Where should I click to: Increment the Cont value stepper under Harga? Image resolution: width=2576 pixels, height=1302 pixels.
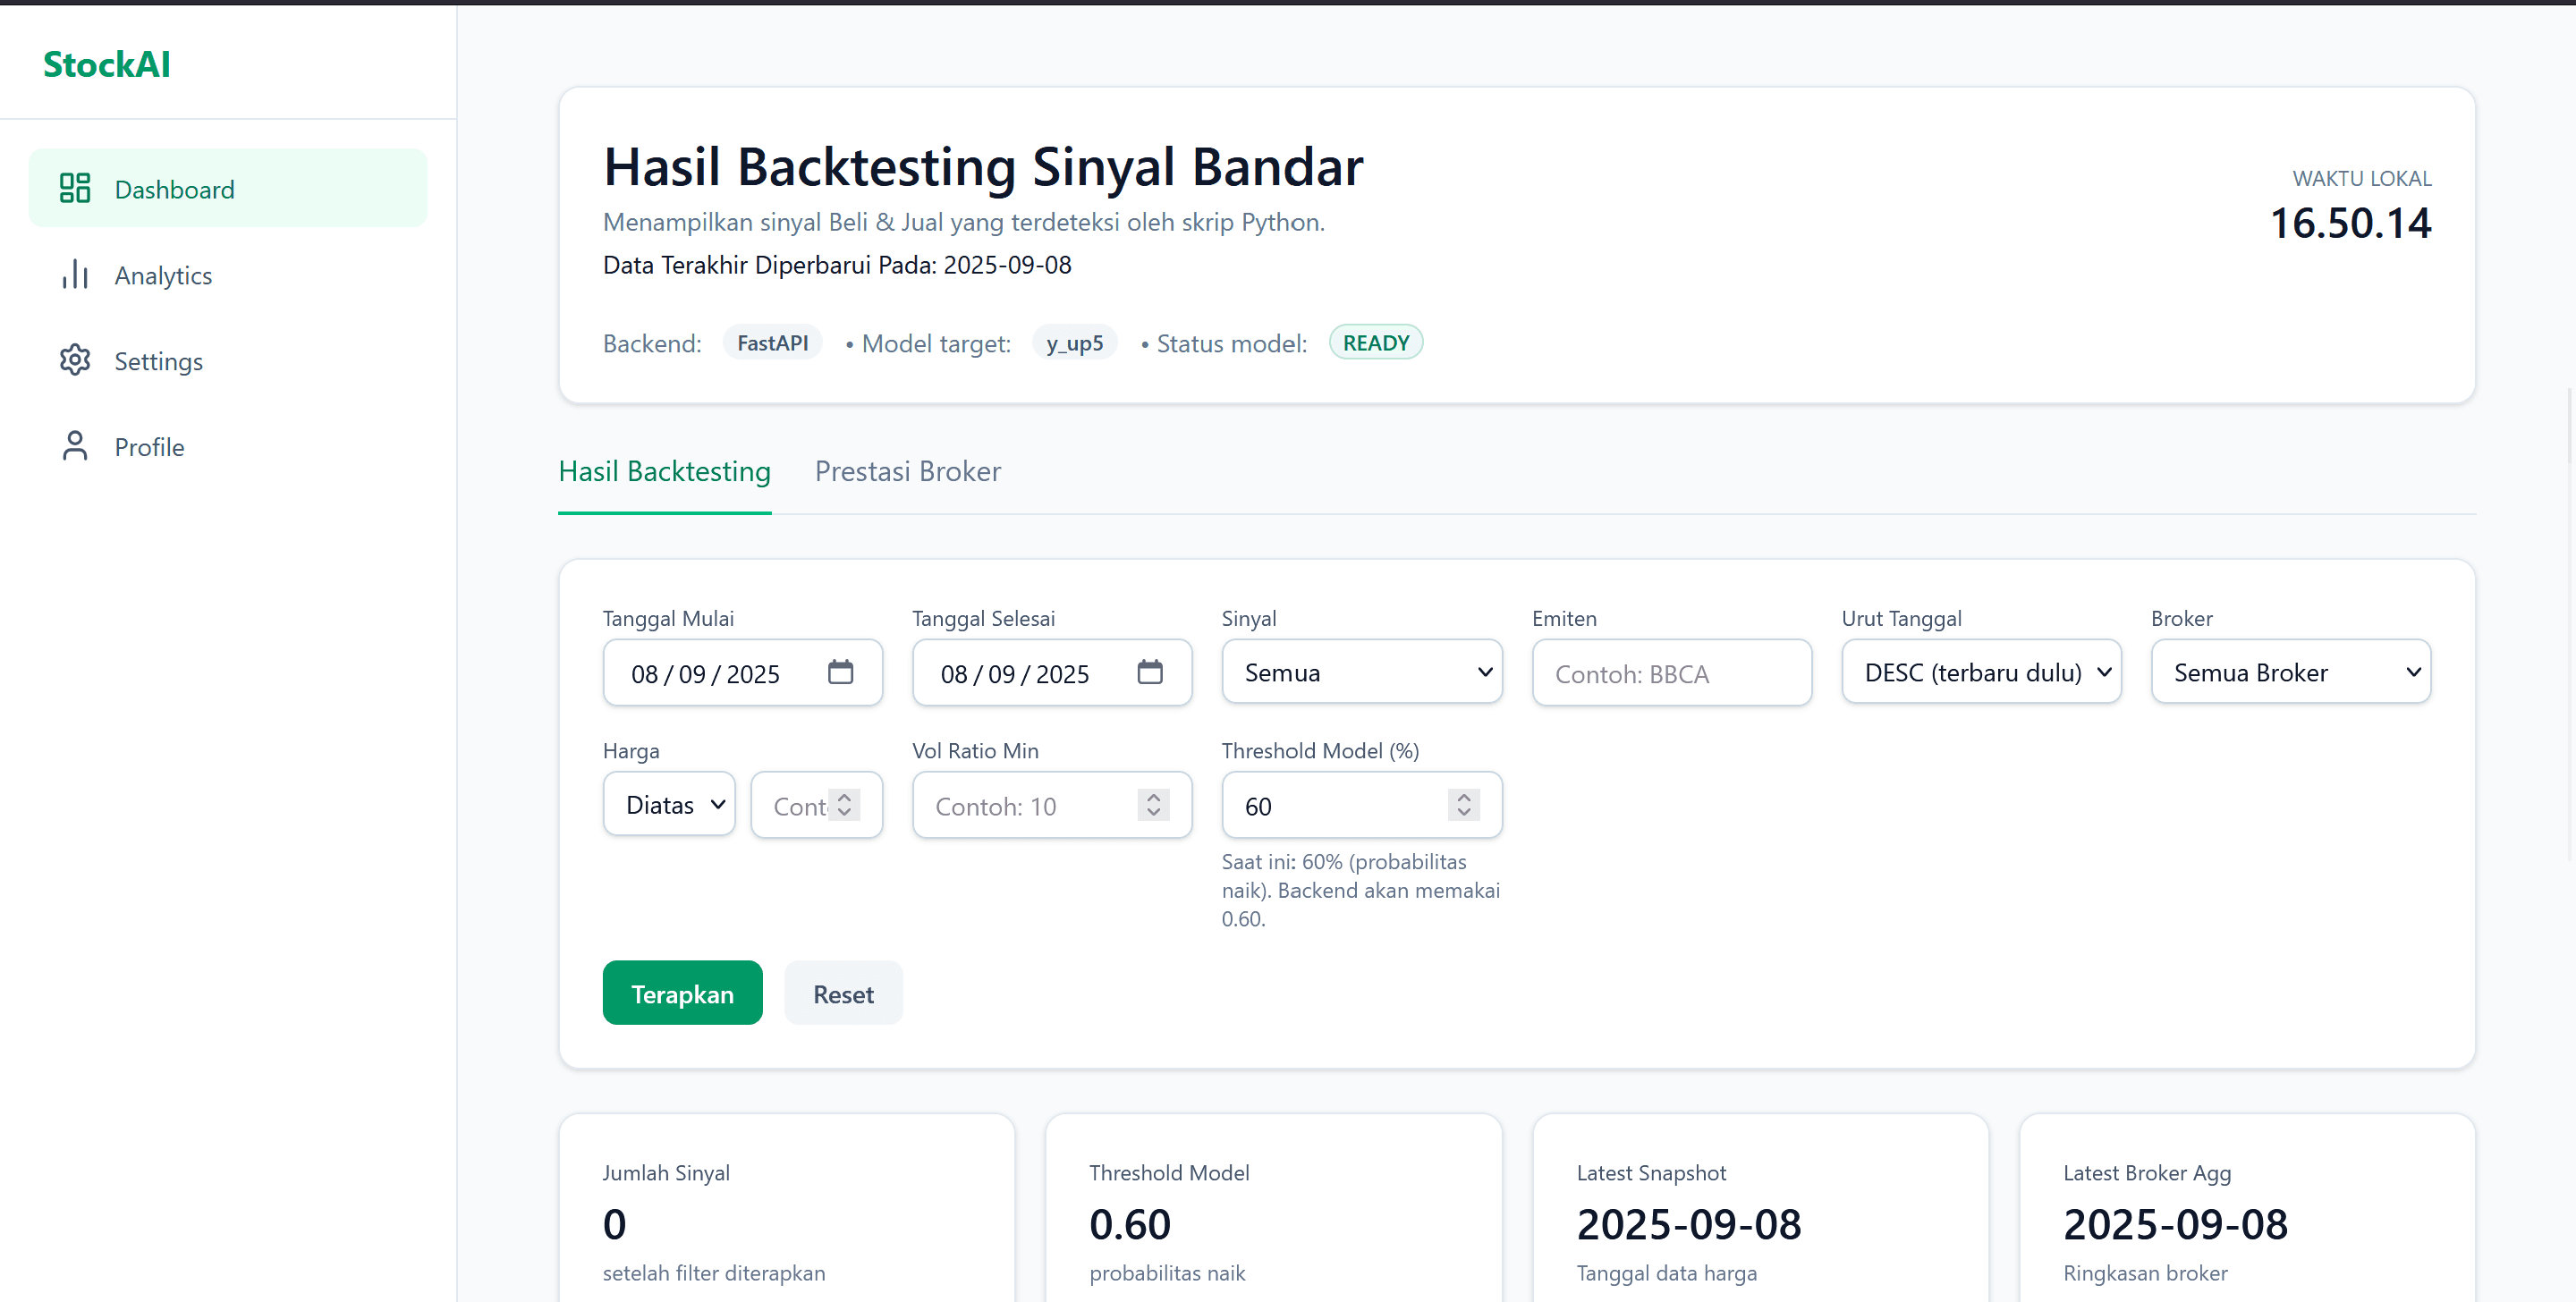coord(845,795)
